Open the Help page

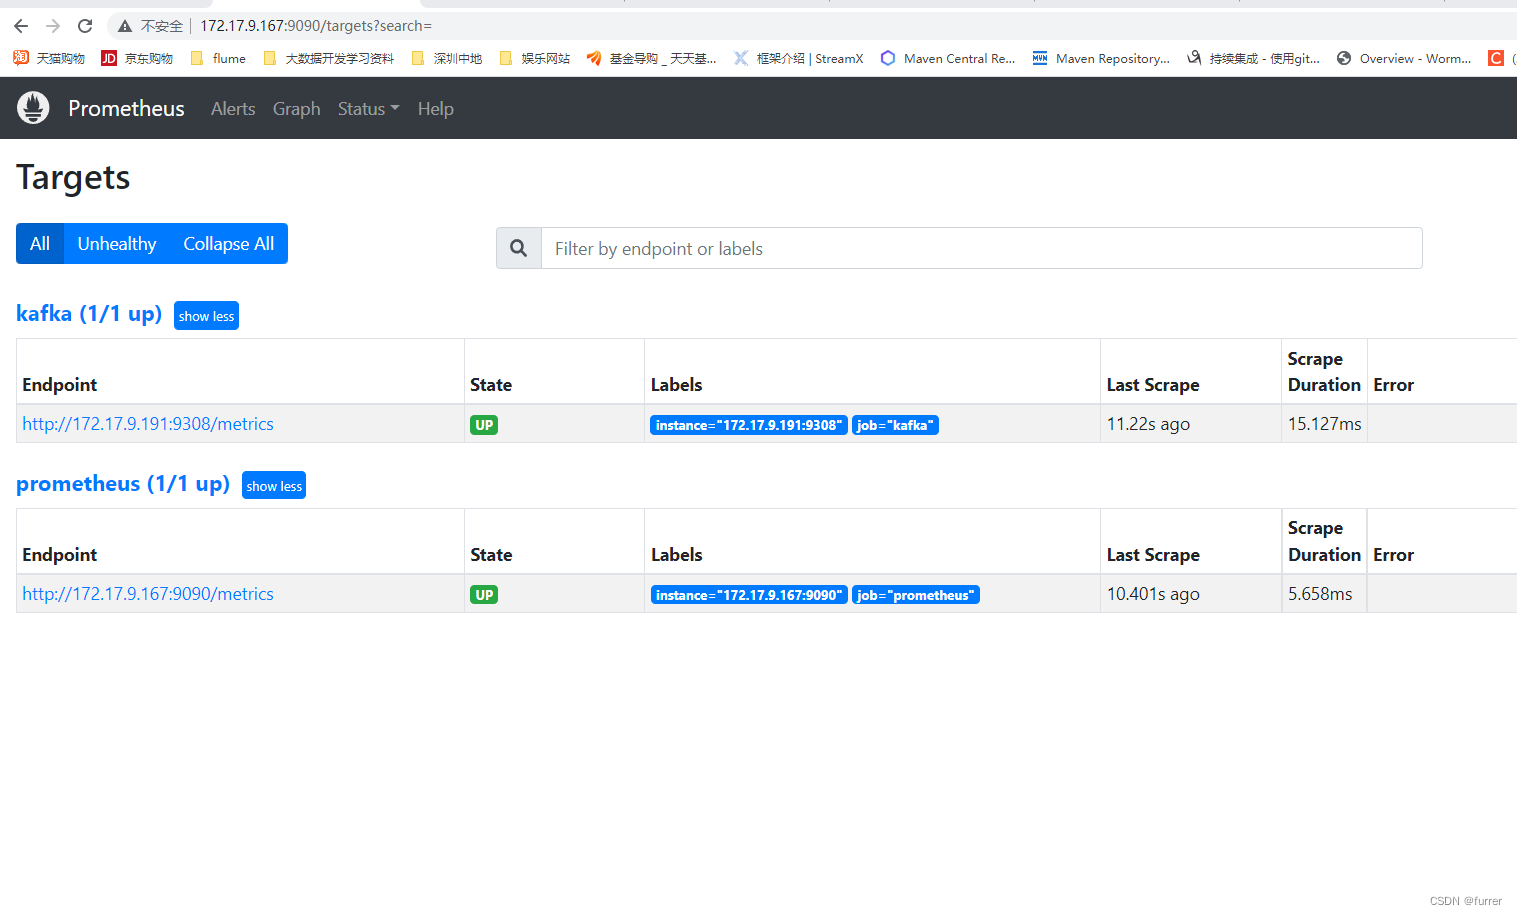(x=436, y=108)
